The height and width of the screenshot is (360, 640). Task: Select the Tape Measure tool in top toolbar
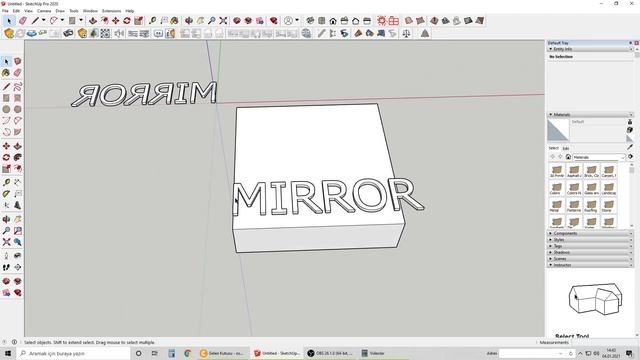click(x=153, y=20)
